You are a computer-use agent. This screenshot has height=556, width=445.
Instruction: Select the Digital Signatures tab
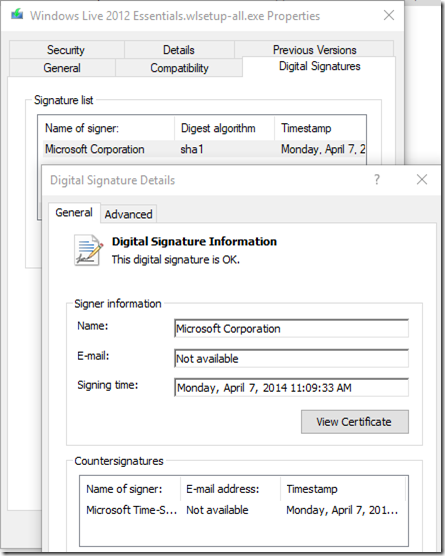tap(319, 66)
